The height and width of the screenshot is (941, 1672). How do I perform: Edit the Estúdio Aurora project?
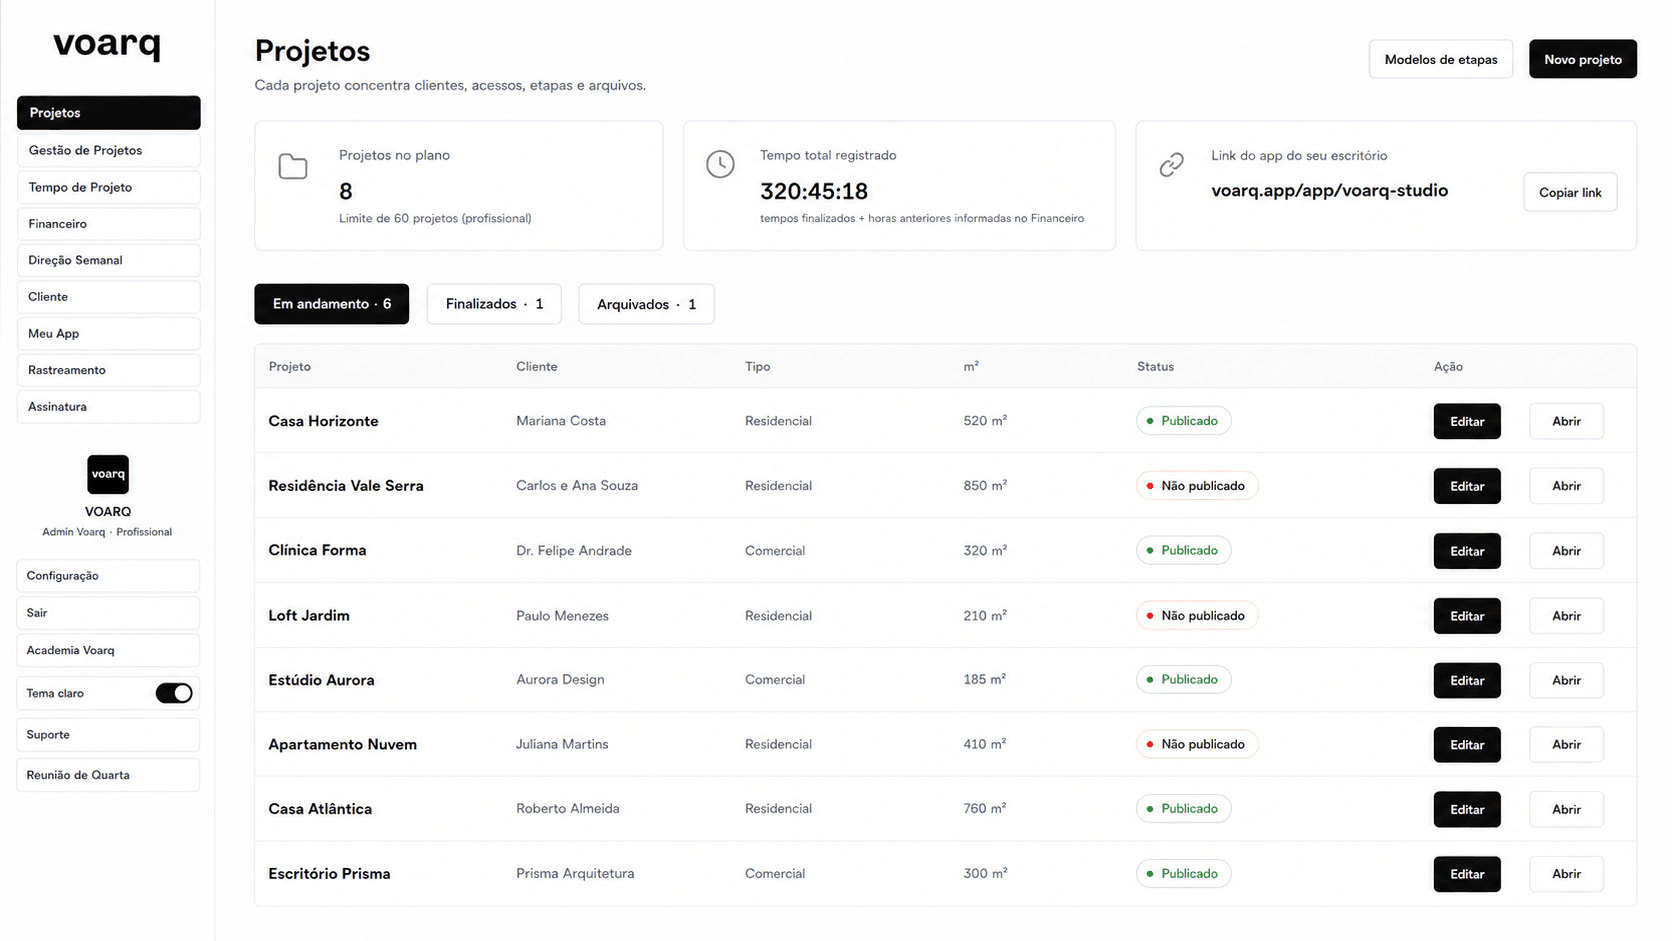tap(1467, 680)
